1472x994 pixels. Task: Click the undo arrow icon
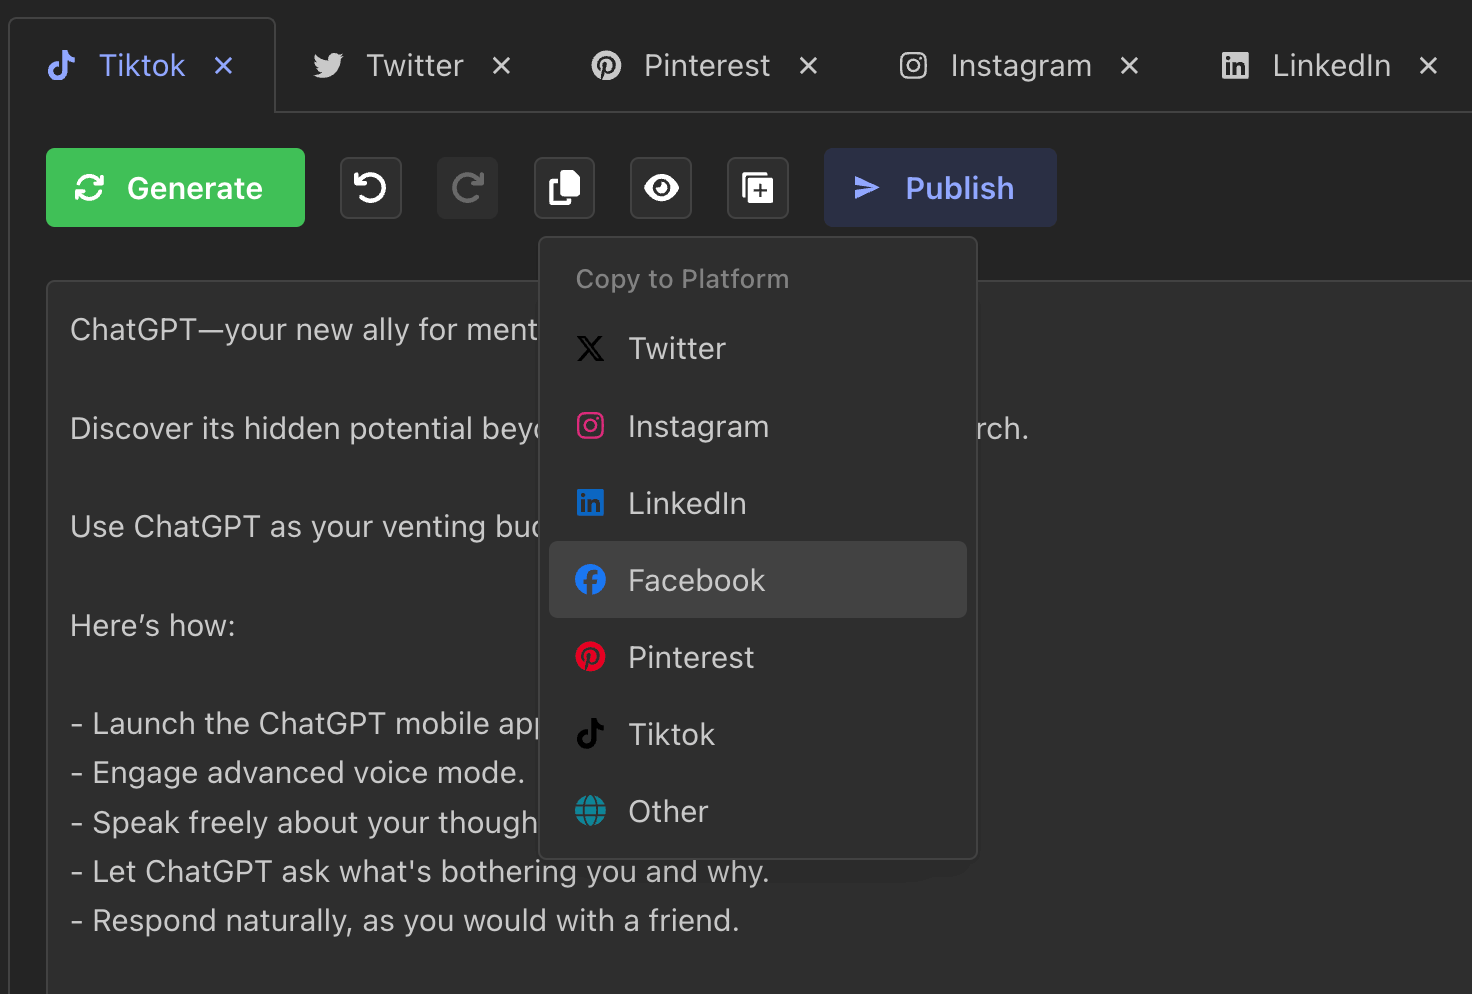tap(370, 188)
